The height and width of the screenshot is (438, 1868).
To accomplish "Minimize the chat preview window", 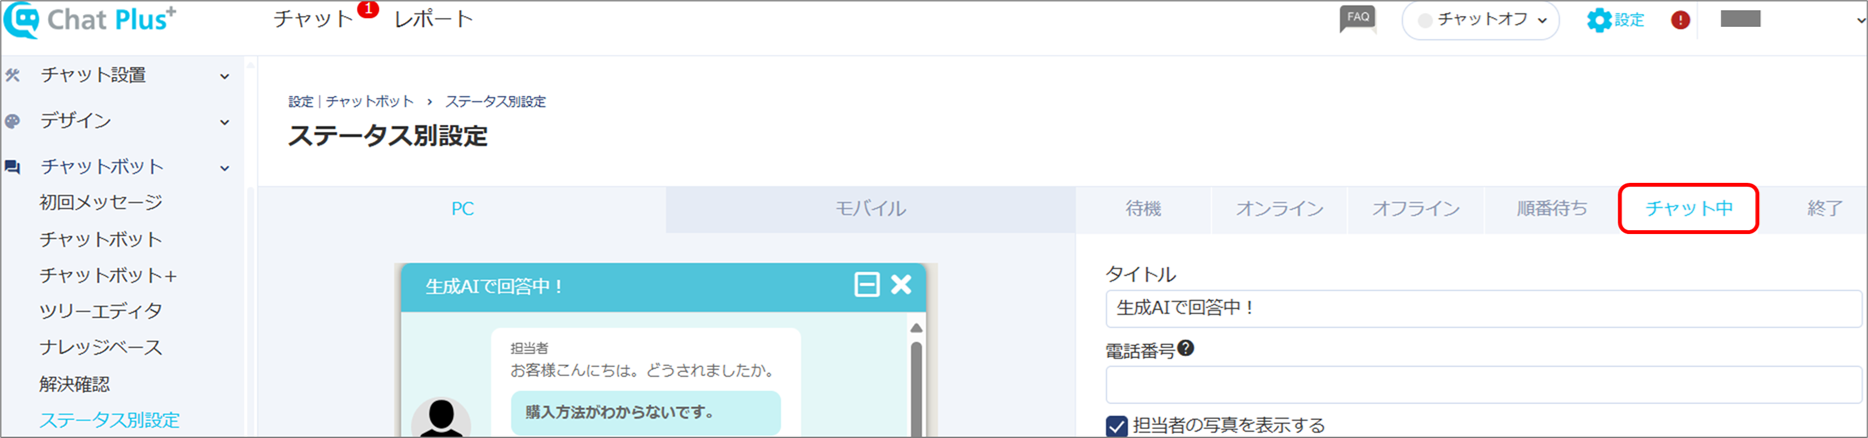I will coord(867,285).
